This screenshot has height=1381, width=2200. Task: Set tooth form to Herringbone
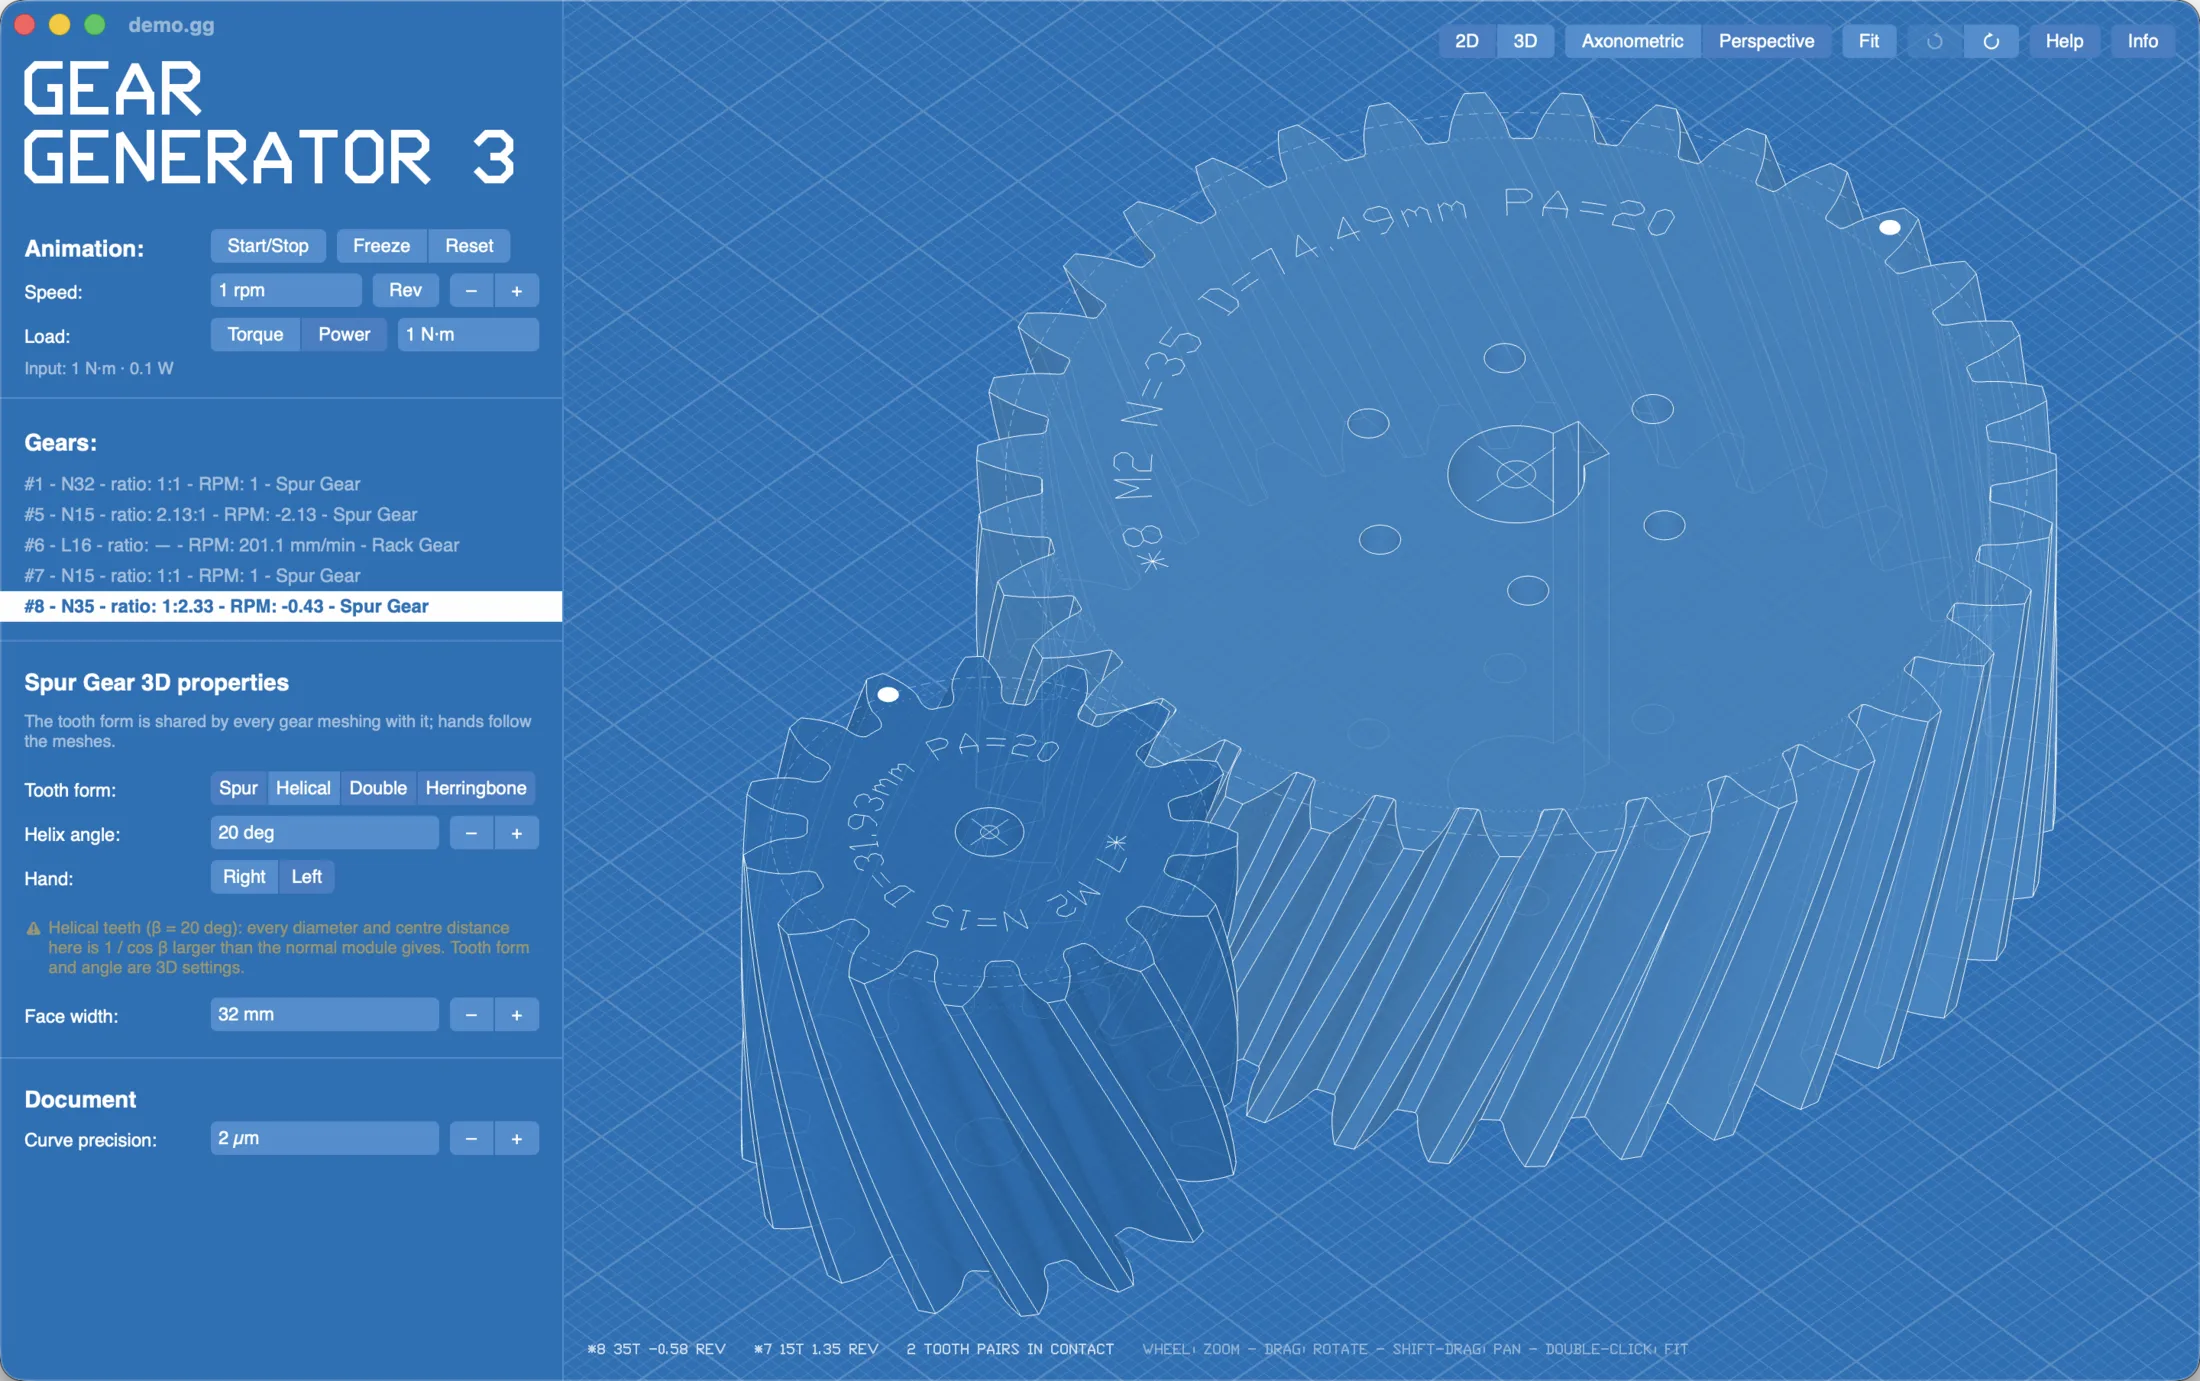[x=476, y=788]
